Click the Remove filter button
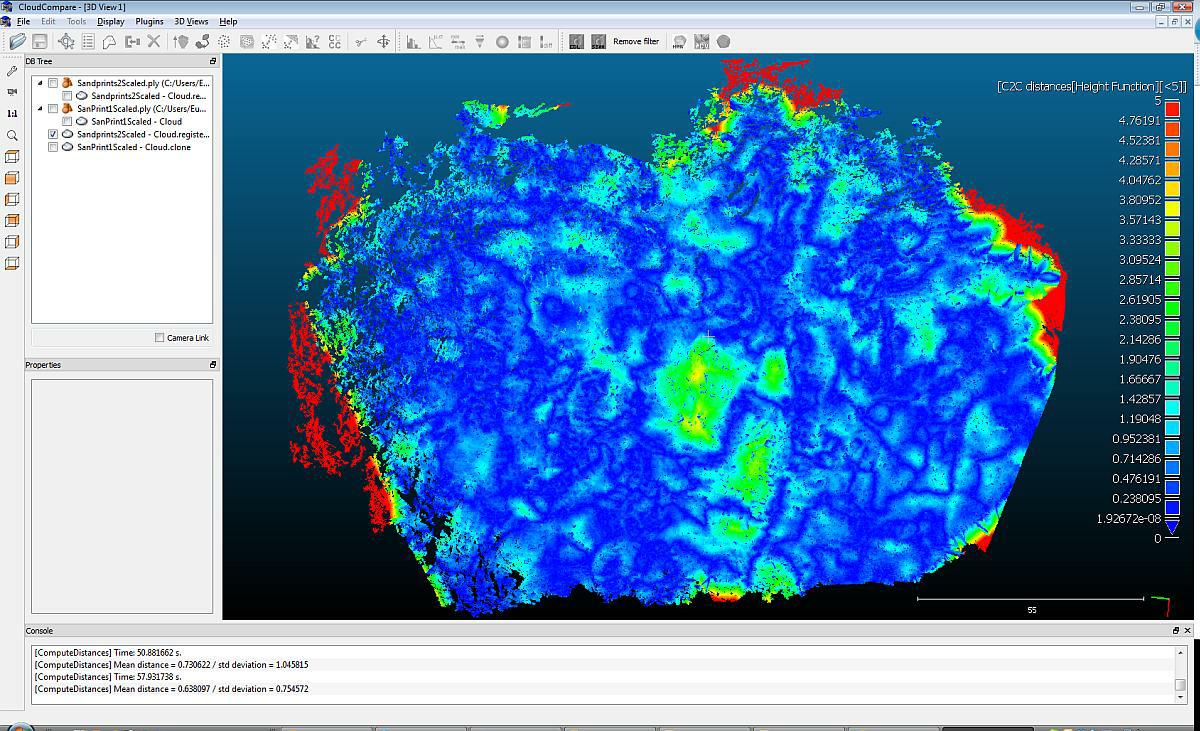The image size is (1200, 731). 636,41
